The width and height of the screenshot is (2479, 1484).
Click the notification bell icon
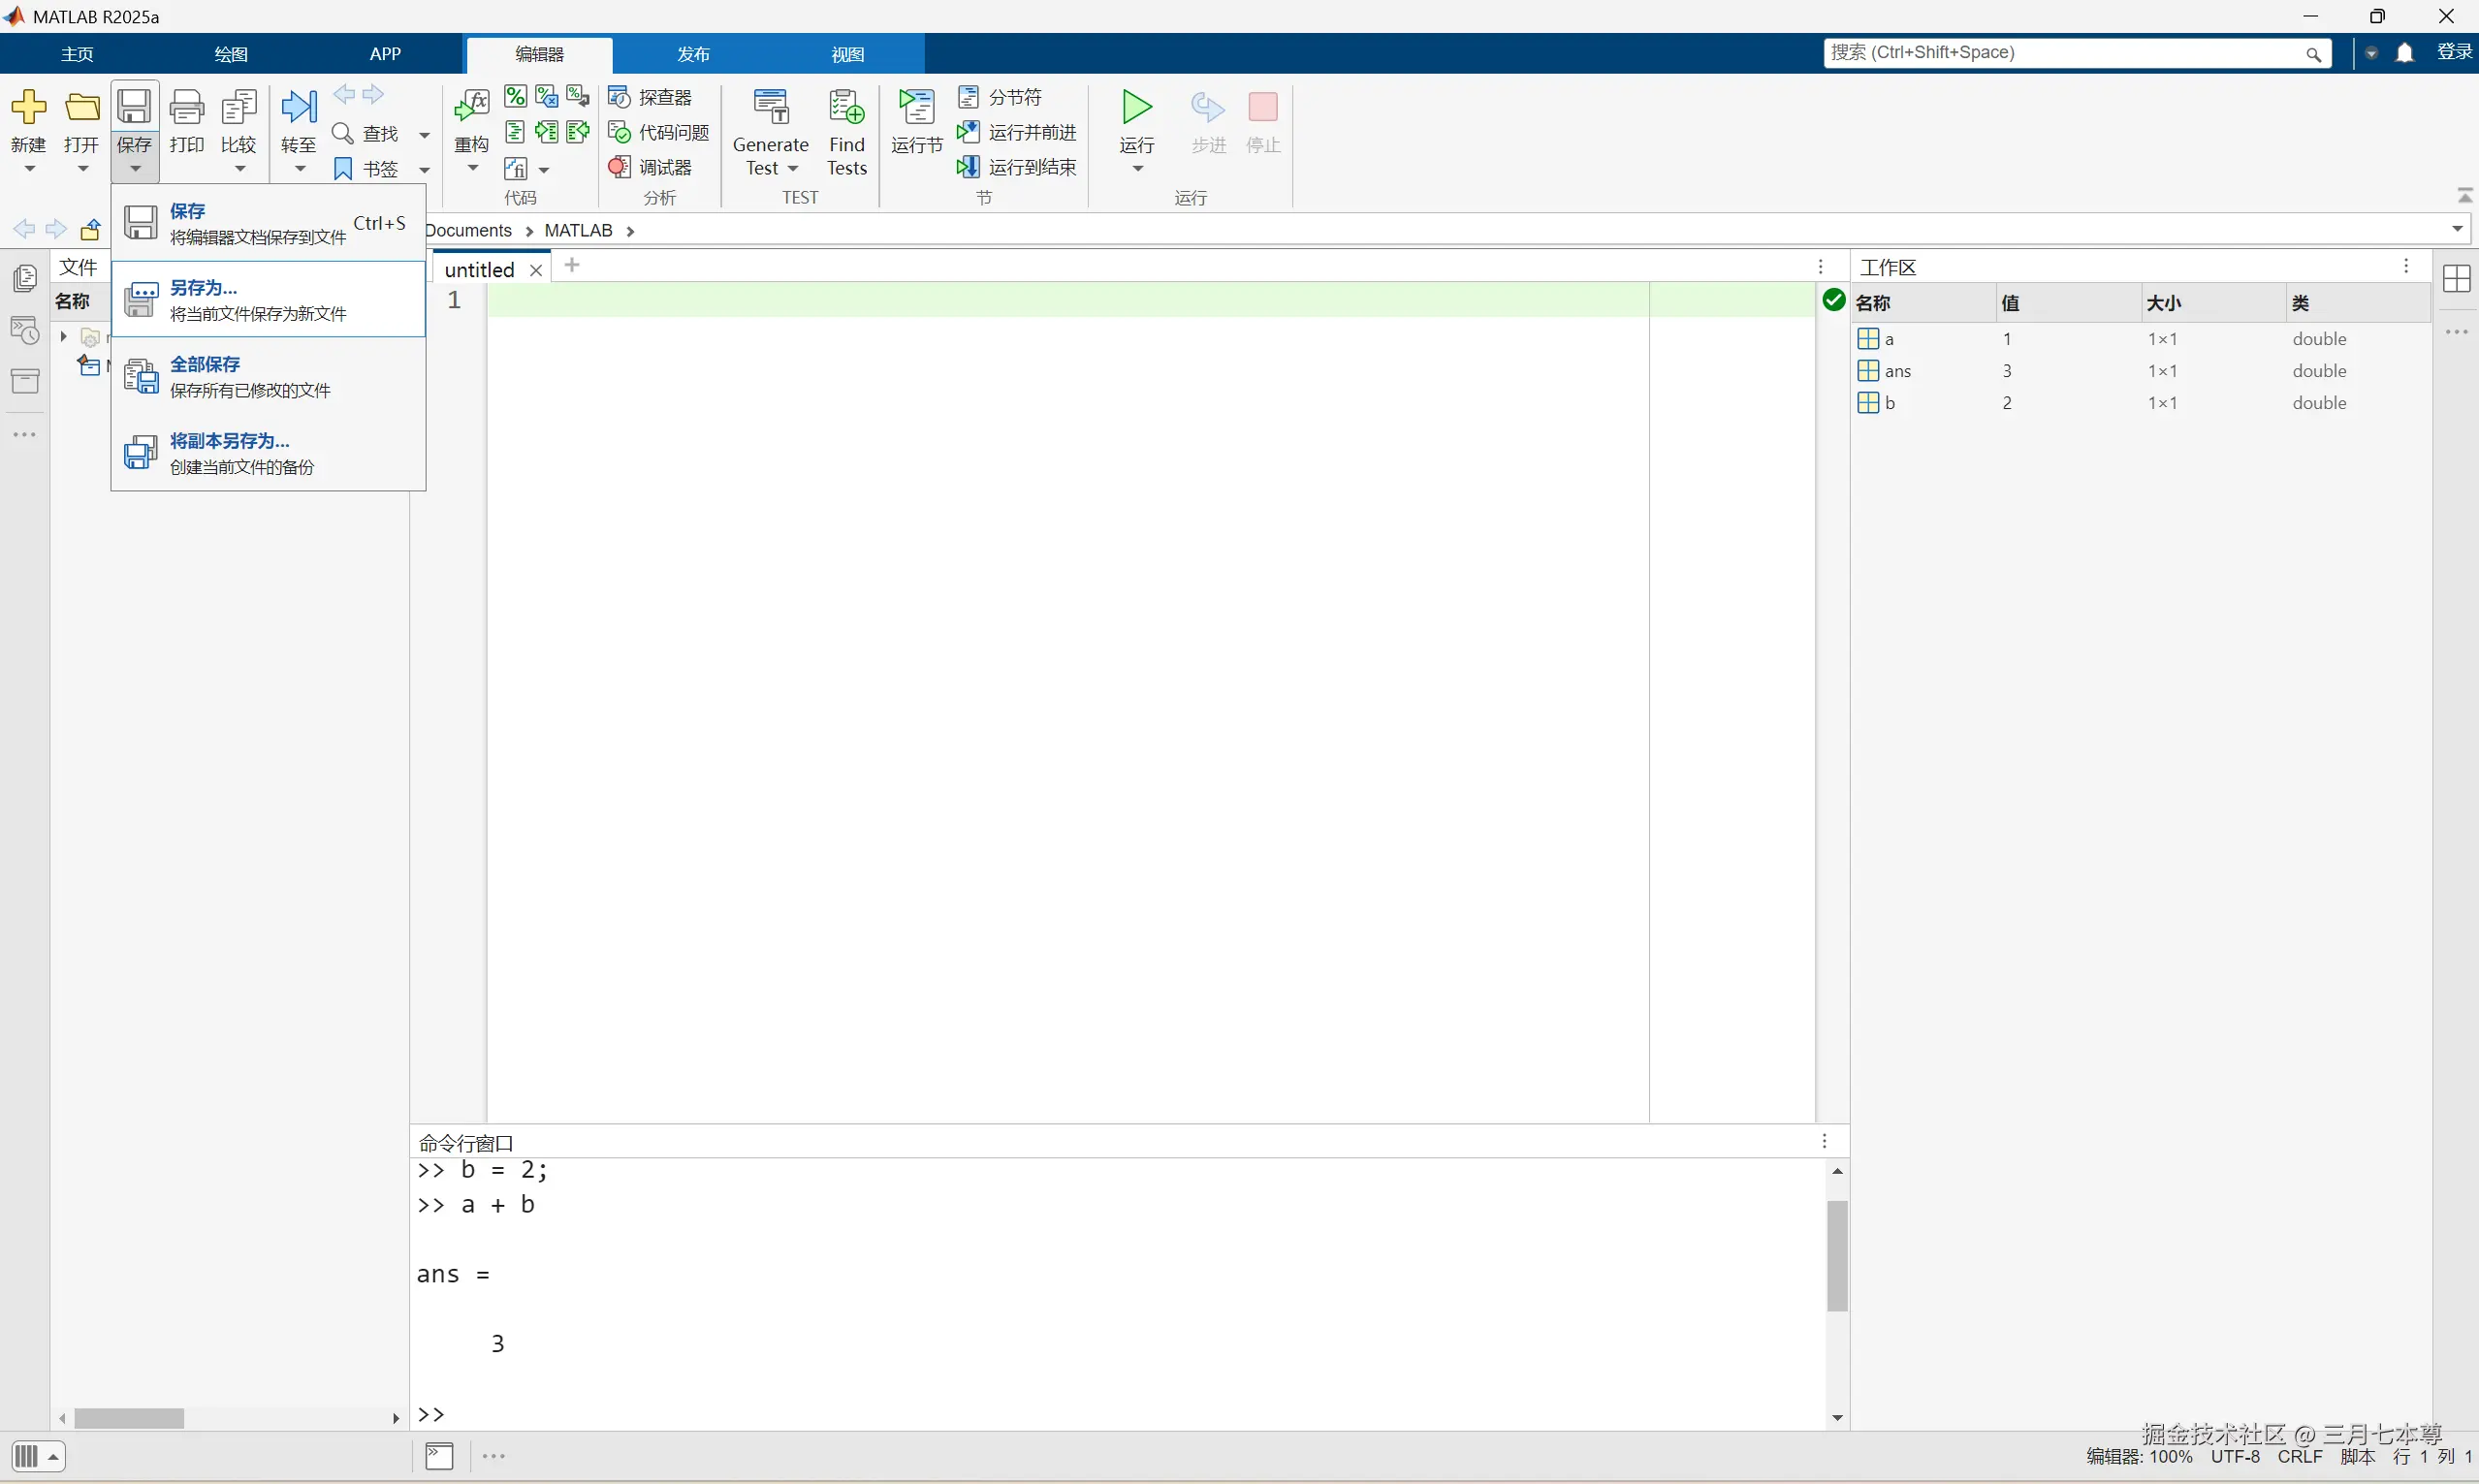click(x=2405, y=53)
